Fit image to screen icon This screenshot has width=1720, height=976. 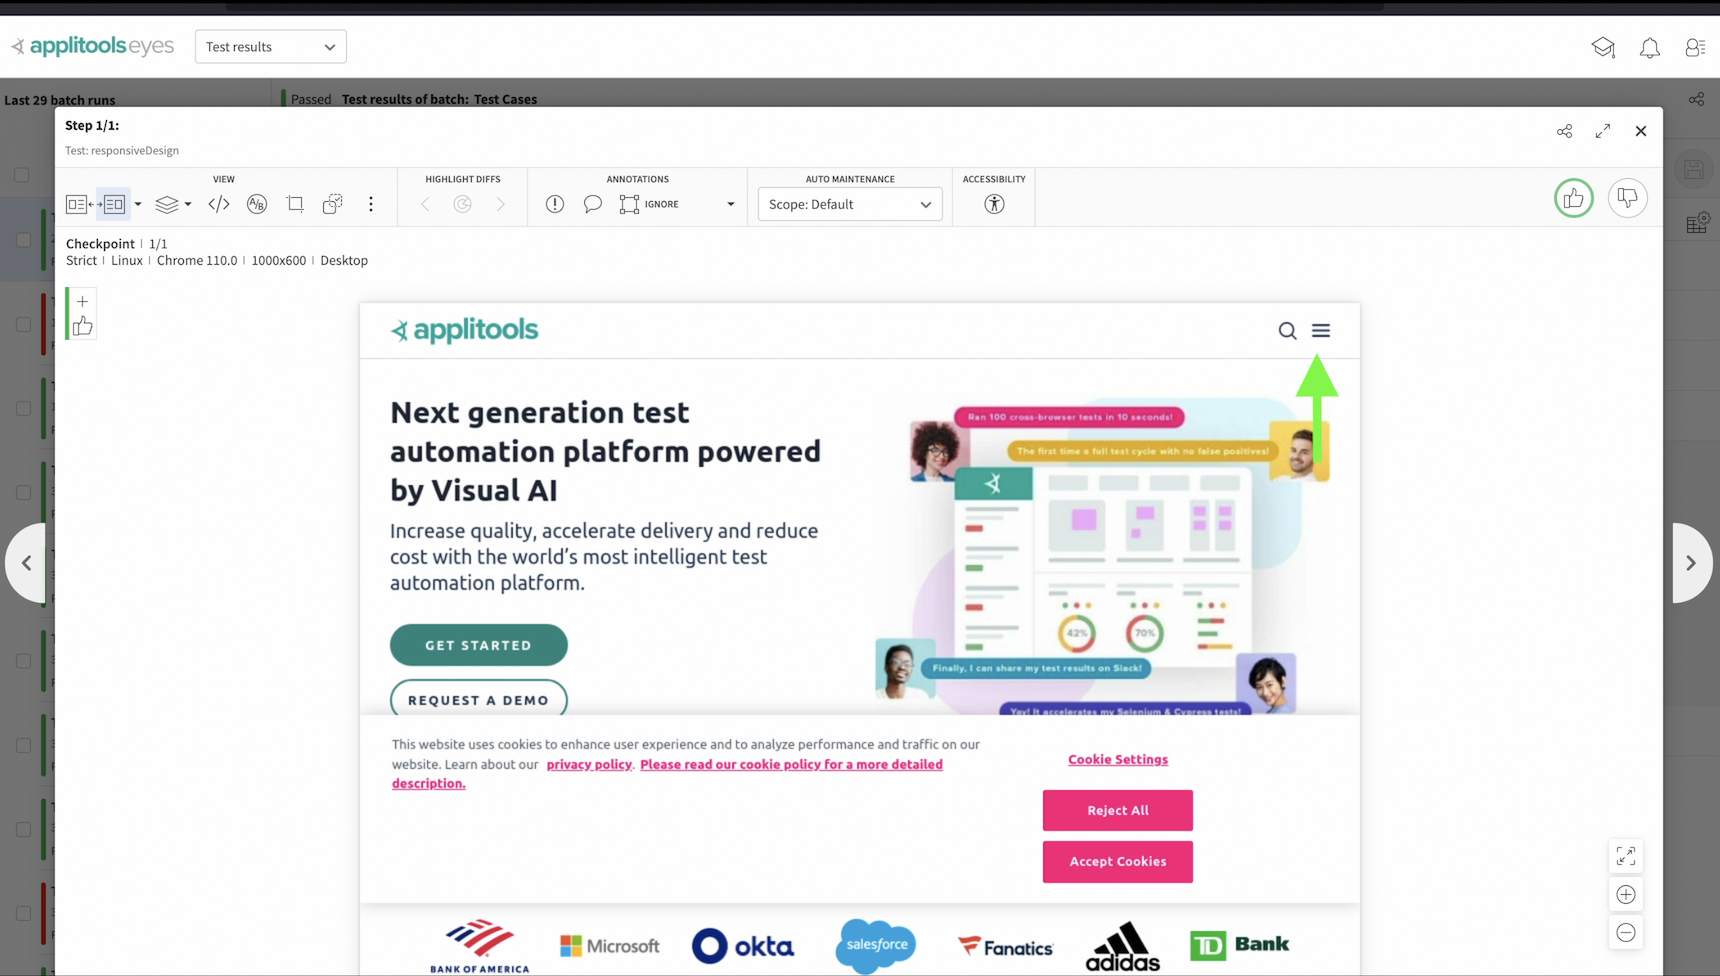tap(1626, 856)
